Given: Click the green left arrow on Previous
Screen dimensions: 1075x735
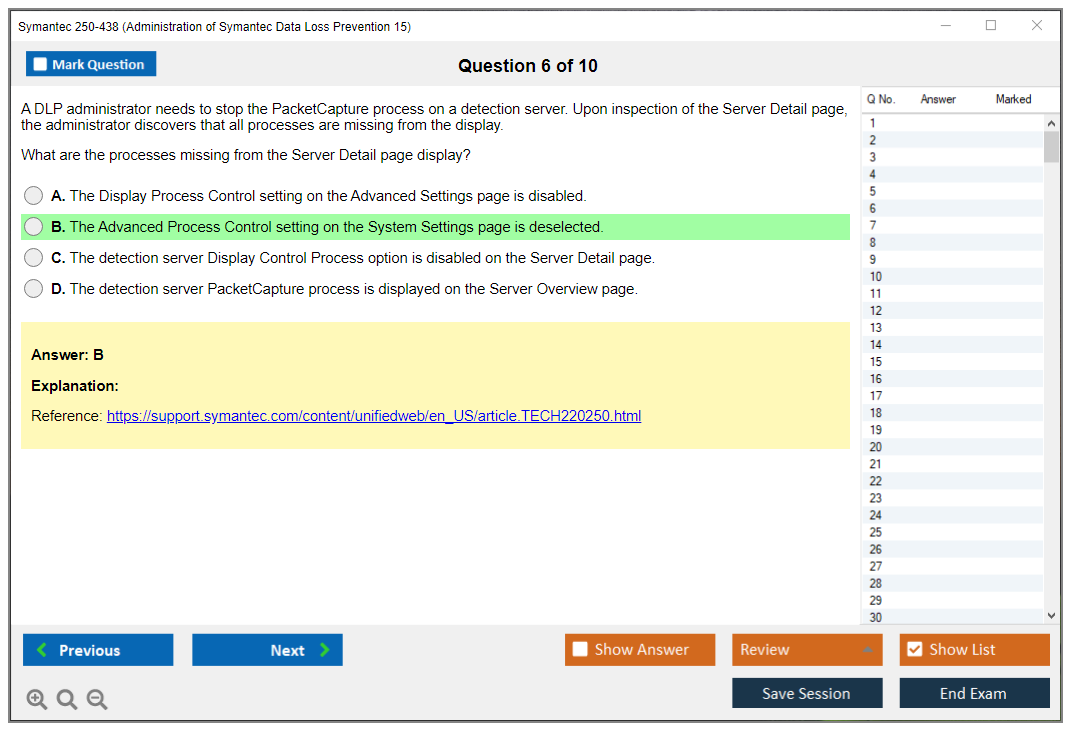Looking at the screenshot, I should [x=42, y=650].
